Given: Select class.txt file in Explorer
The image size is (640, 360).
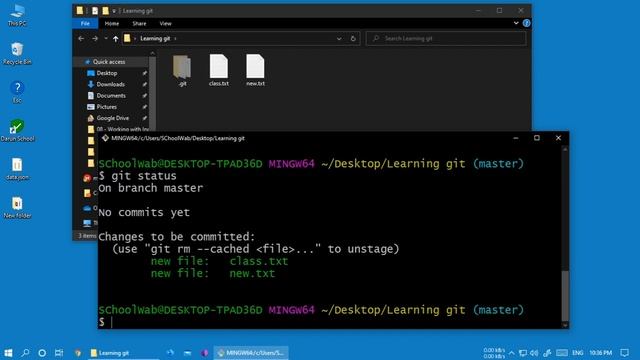Looking at the screenshot, I should [219, 70].
